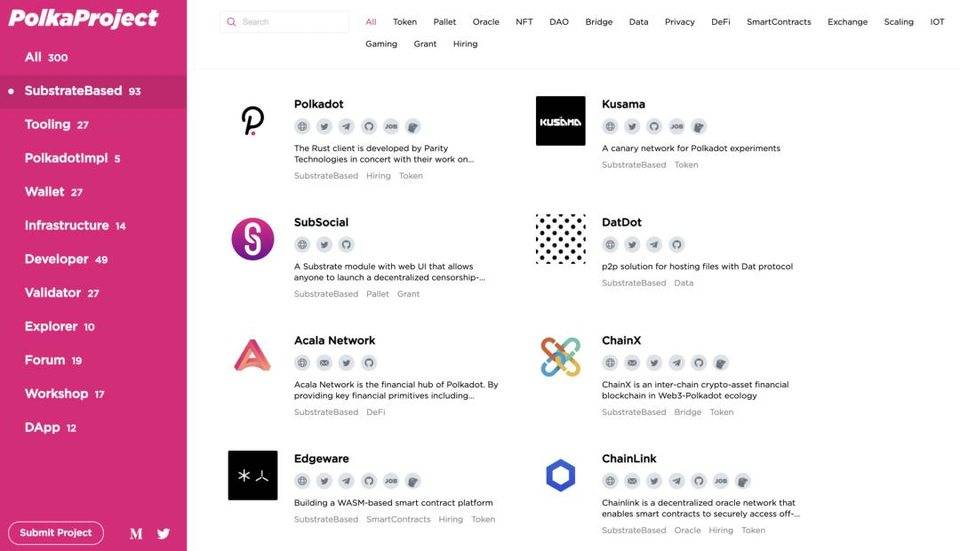Open the Medium icon in sidebar

(136, 533)
